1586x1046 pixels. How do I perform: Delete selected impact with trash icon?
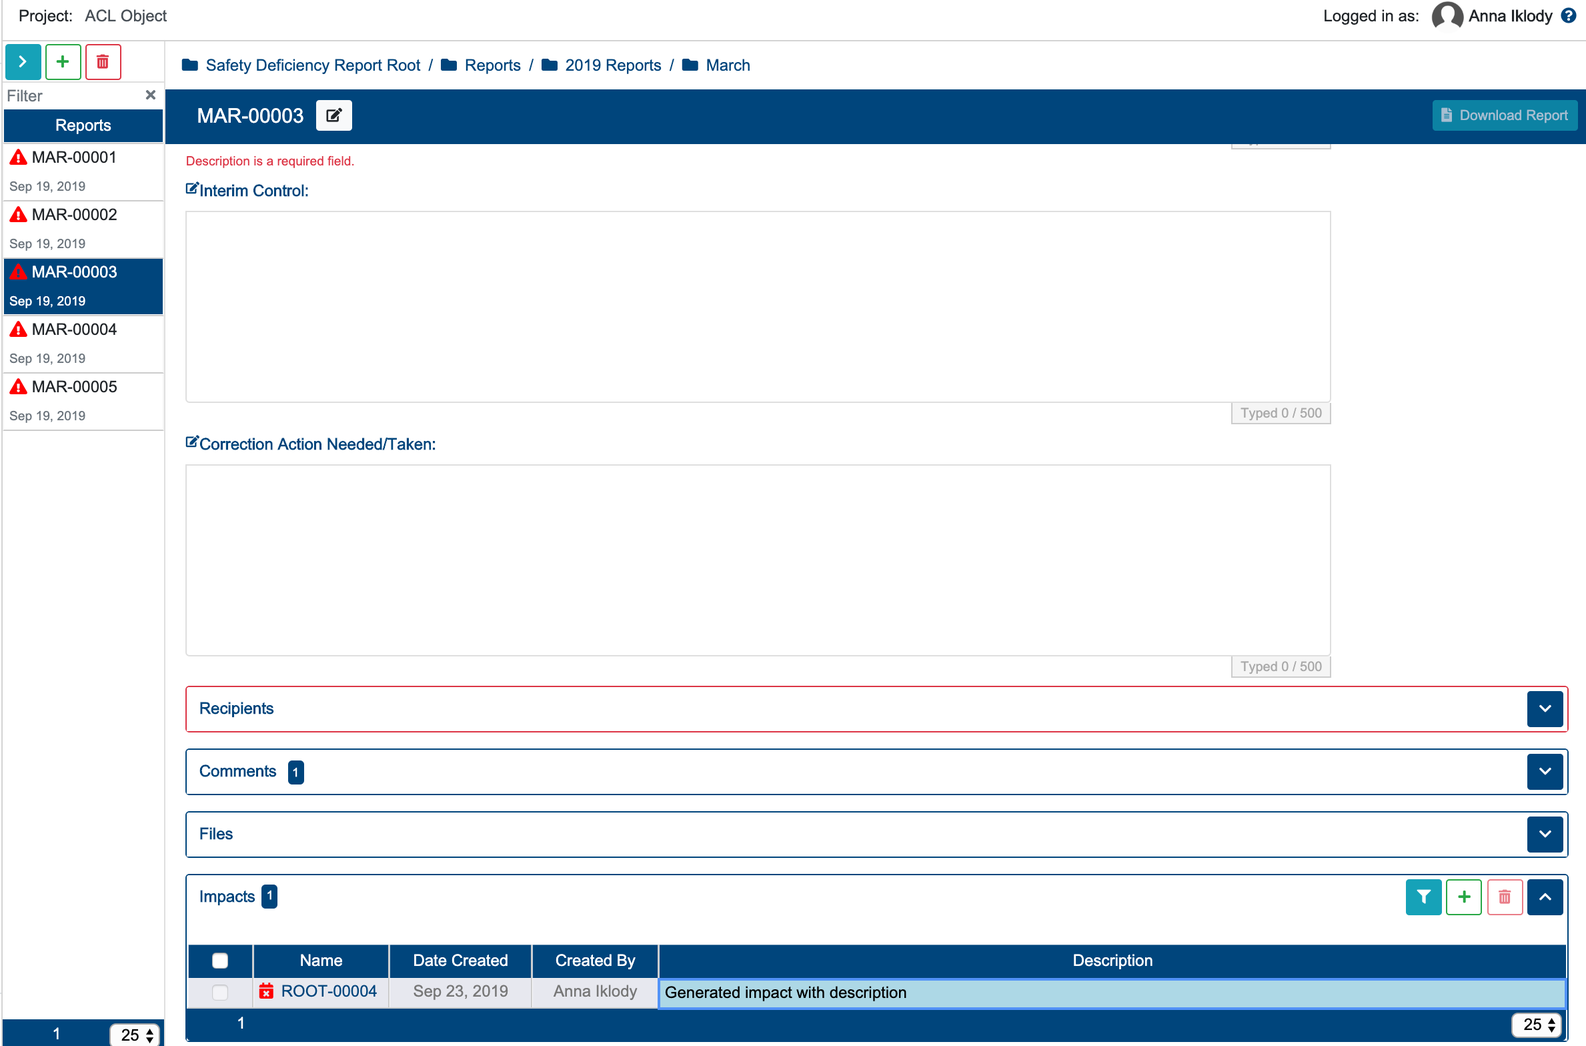pyautogui.click(x=1505, y=897)
